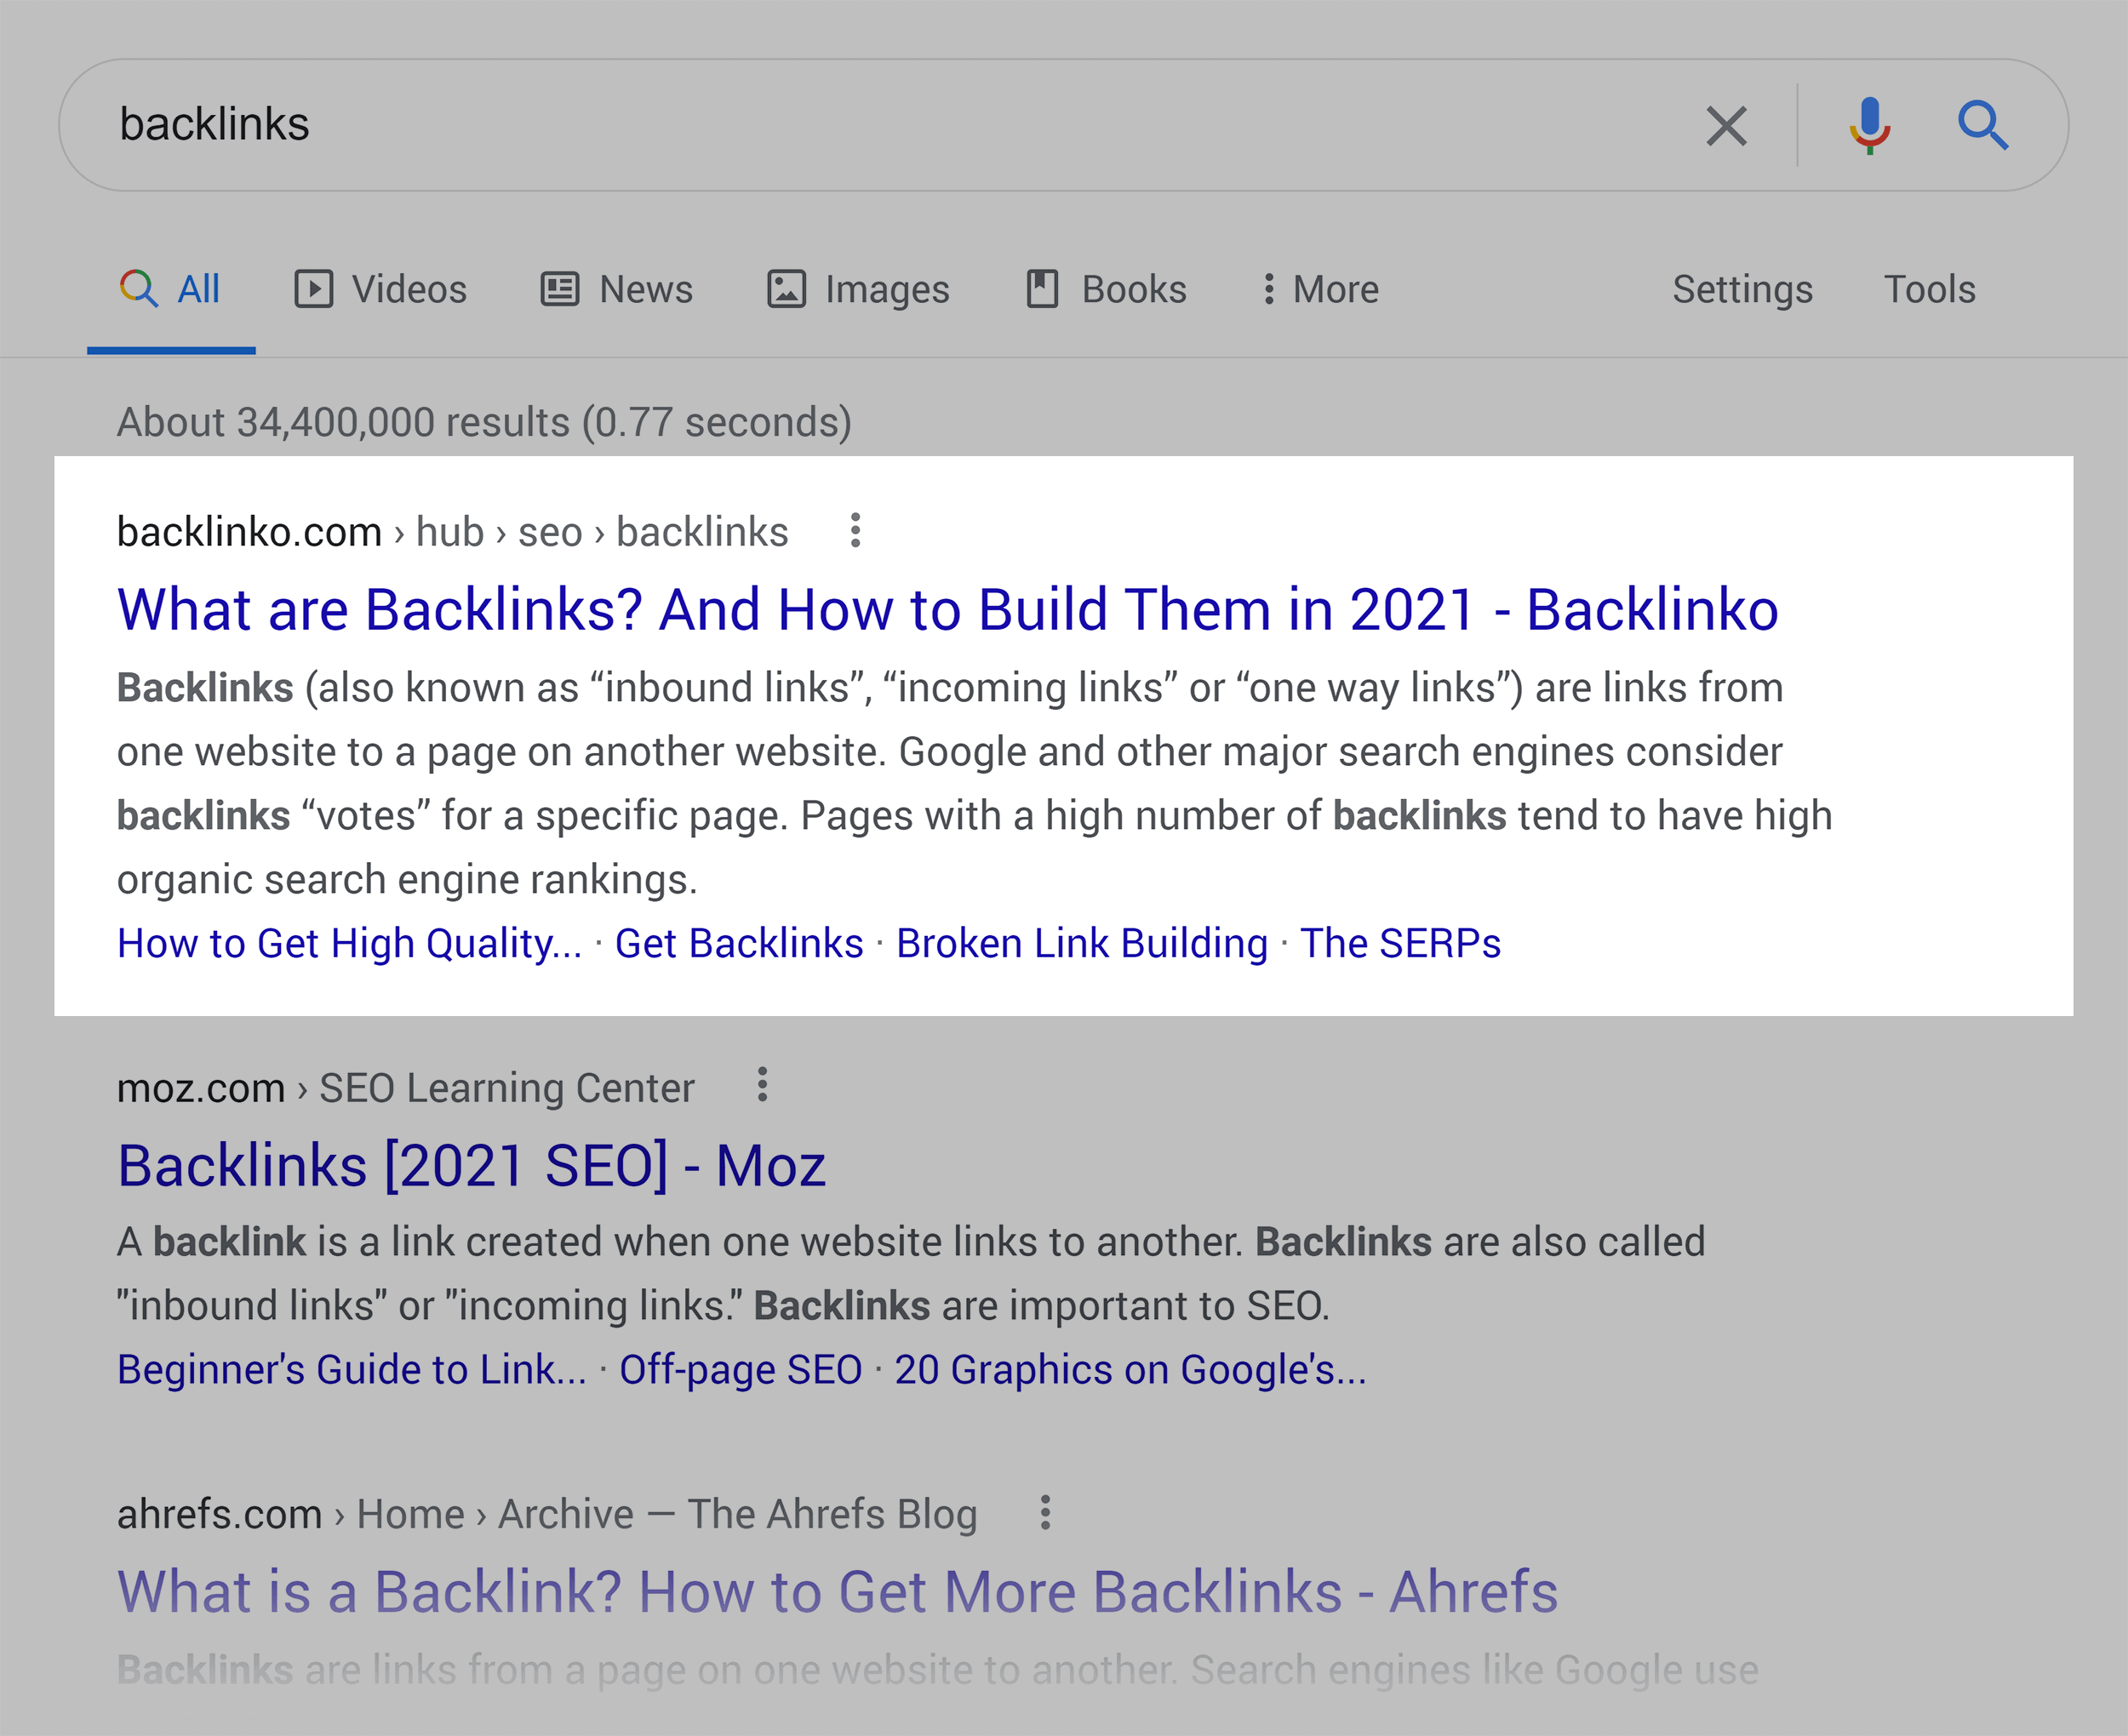Open search Settings
Screen dimensions: 2128x1736
point(1743,290)
